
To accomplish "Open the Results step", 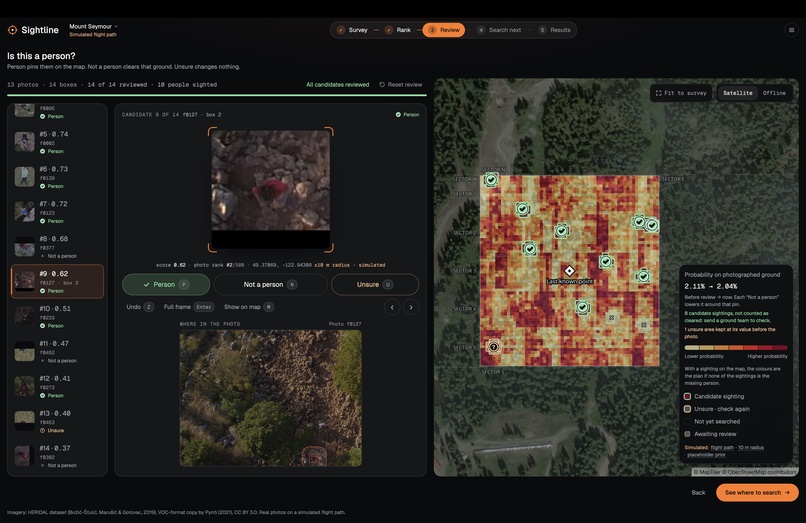I will coord(554,30).
